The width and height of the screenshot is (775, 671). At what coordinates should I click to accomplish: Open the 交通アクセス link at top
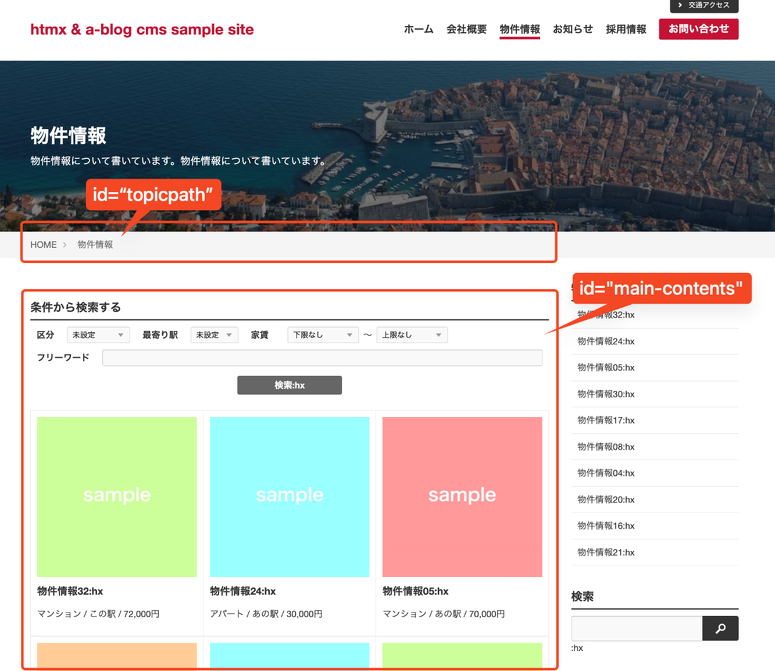(x=704, y=6)
